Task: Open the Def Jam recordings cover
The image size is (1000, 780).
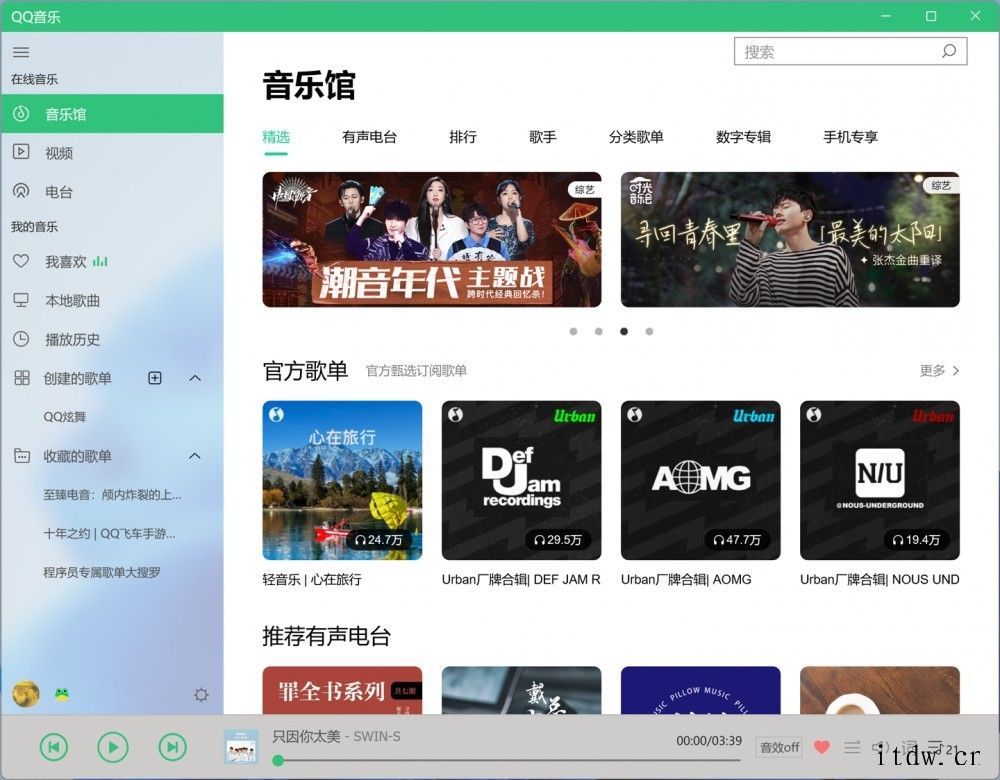Action: click(x=521, y=480)
